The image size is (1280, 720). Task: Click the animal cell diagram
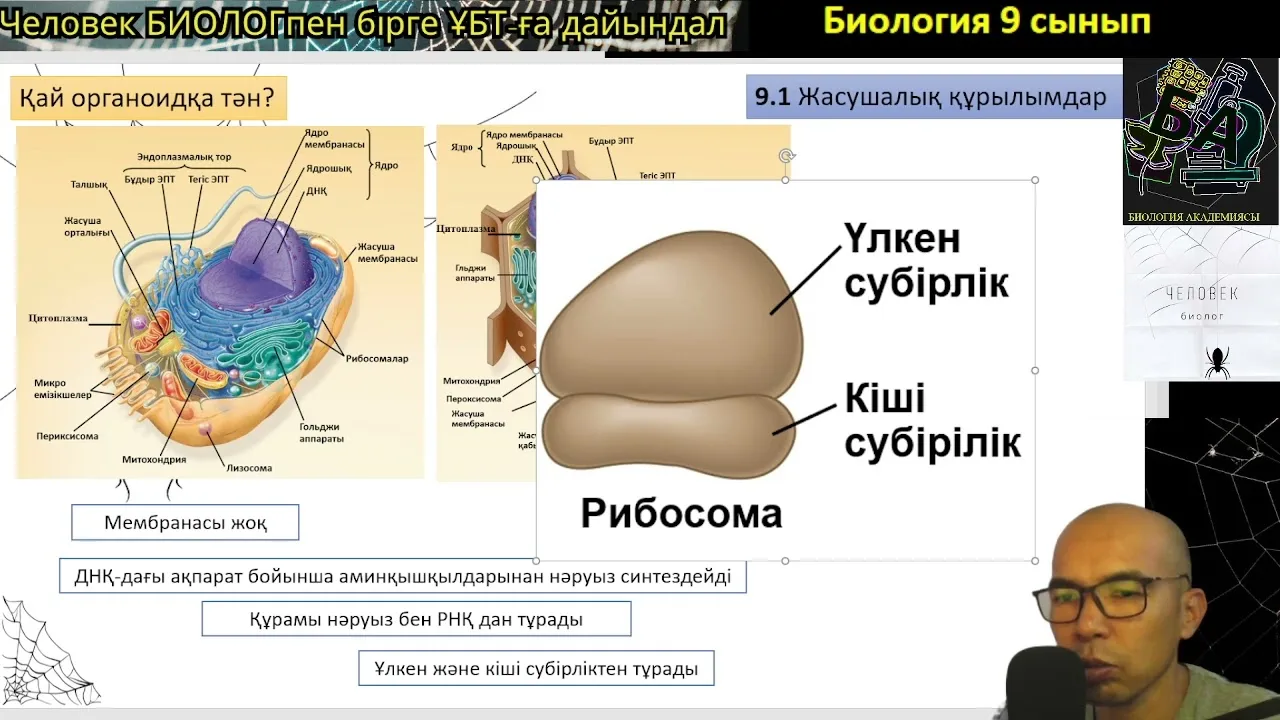click(x=220, y=300)
